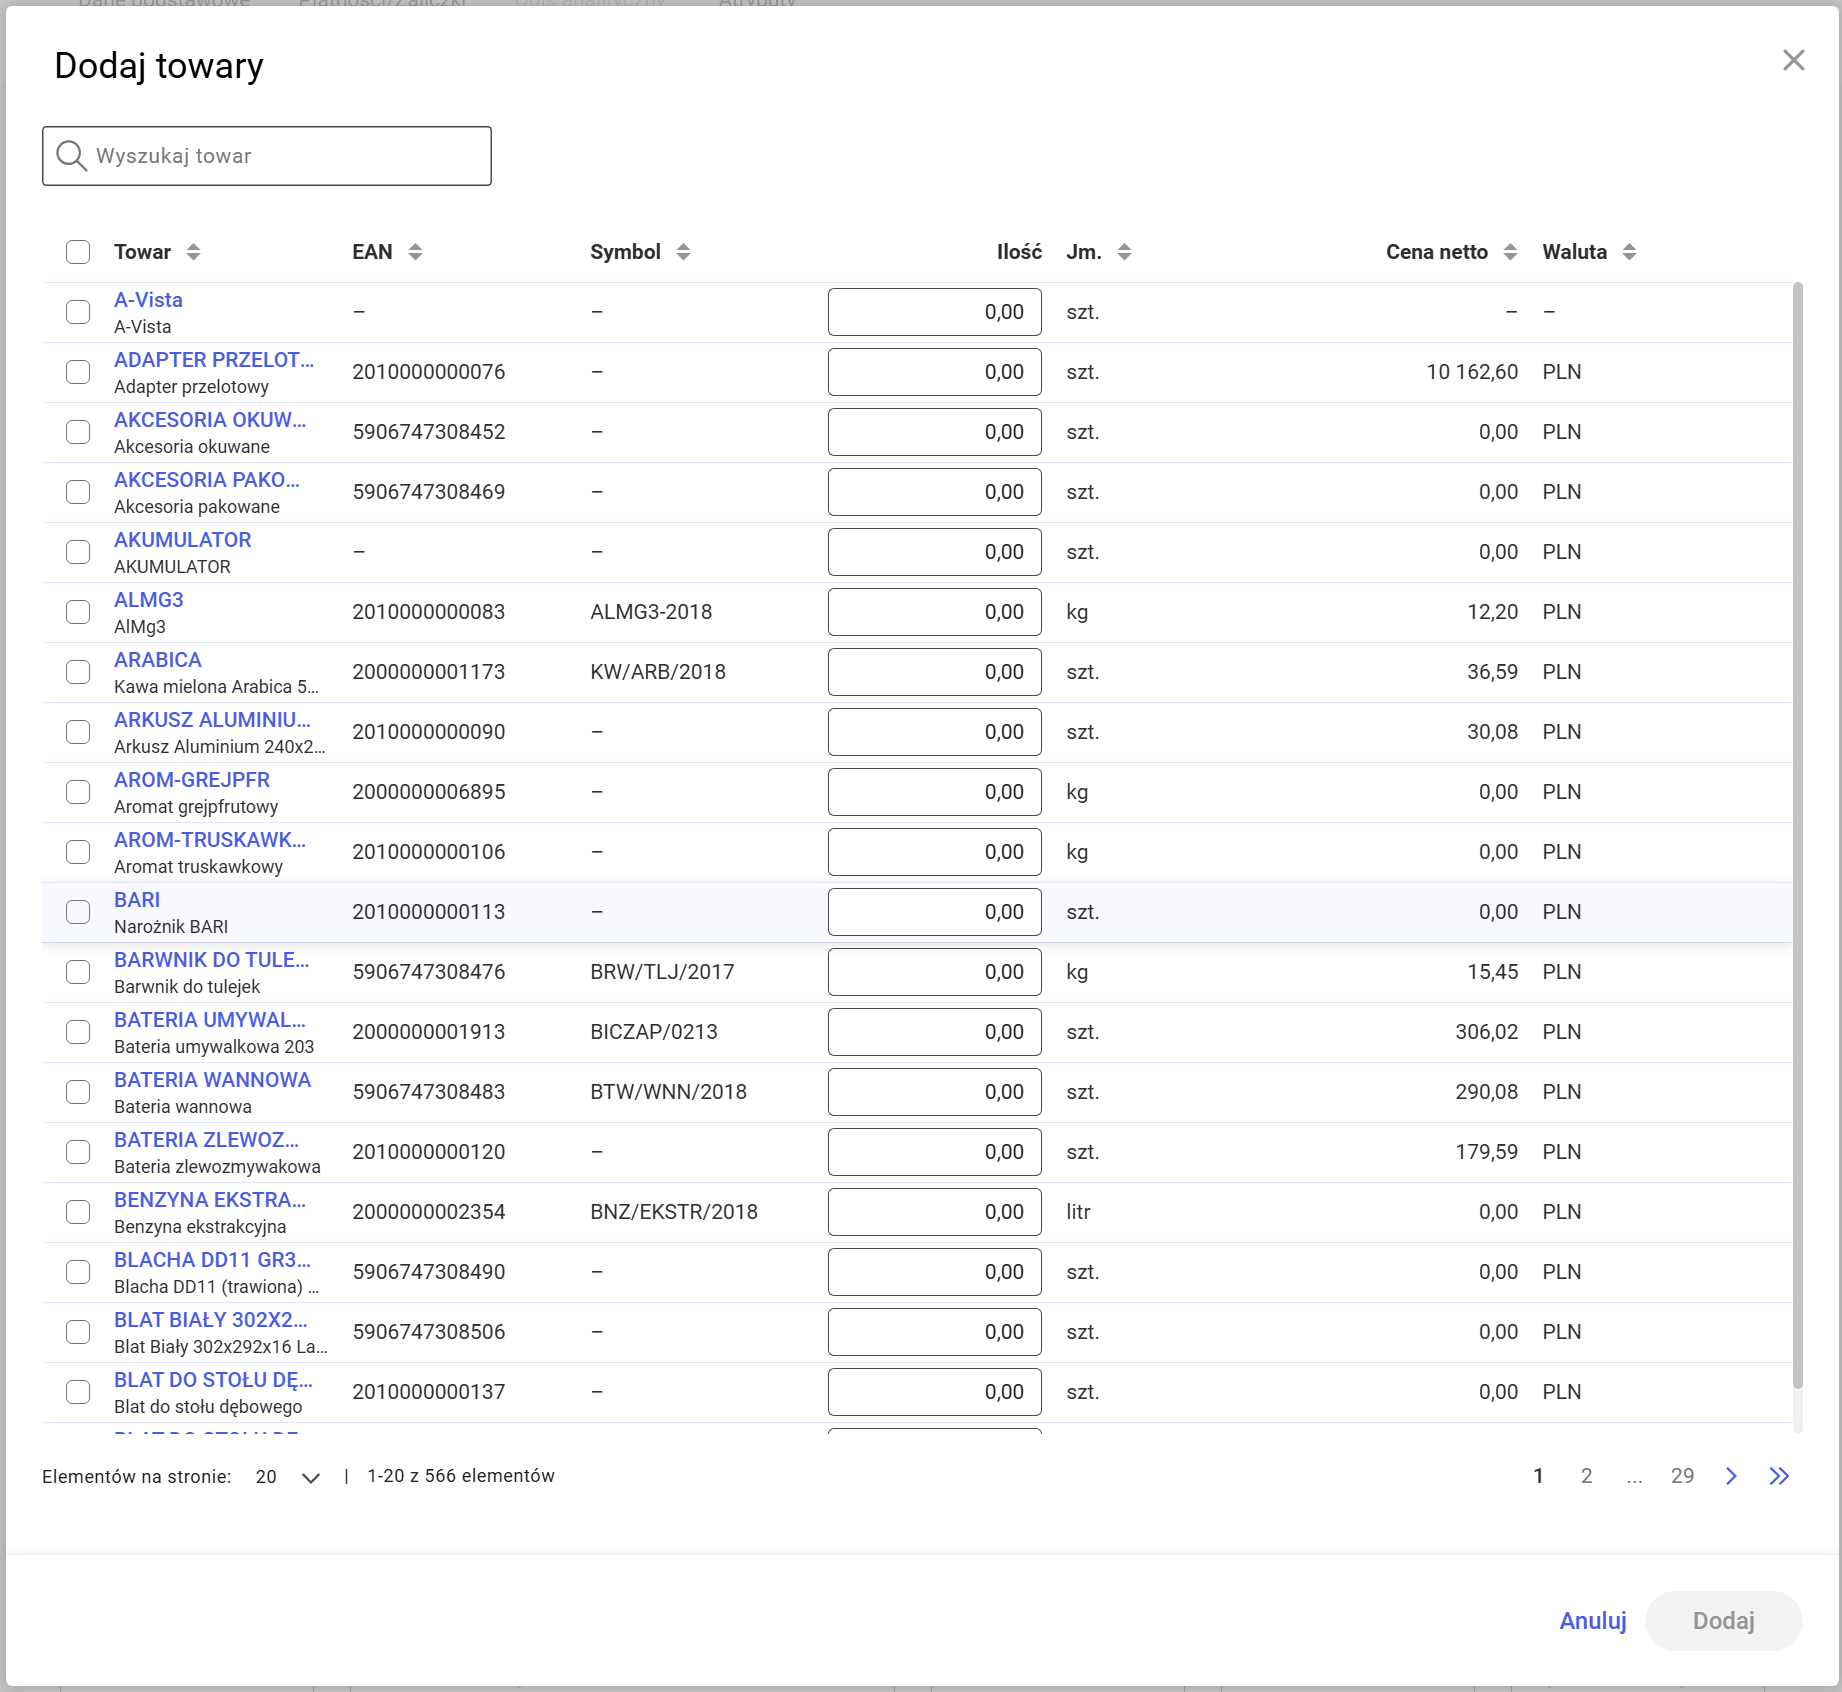Go to page 2
The height and width of the screenshot is (1692, 1842).
click(x=1587, y=1476)
